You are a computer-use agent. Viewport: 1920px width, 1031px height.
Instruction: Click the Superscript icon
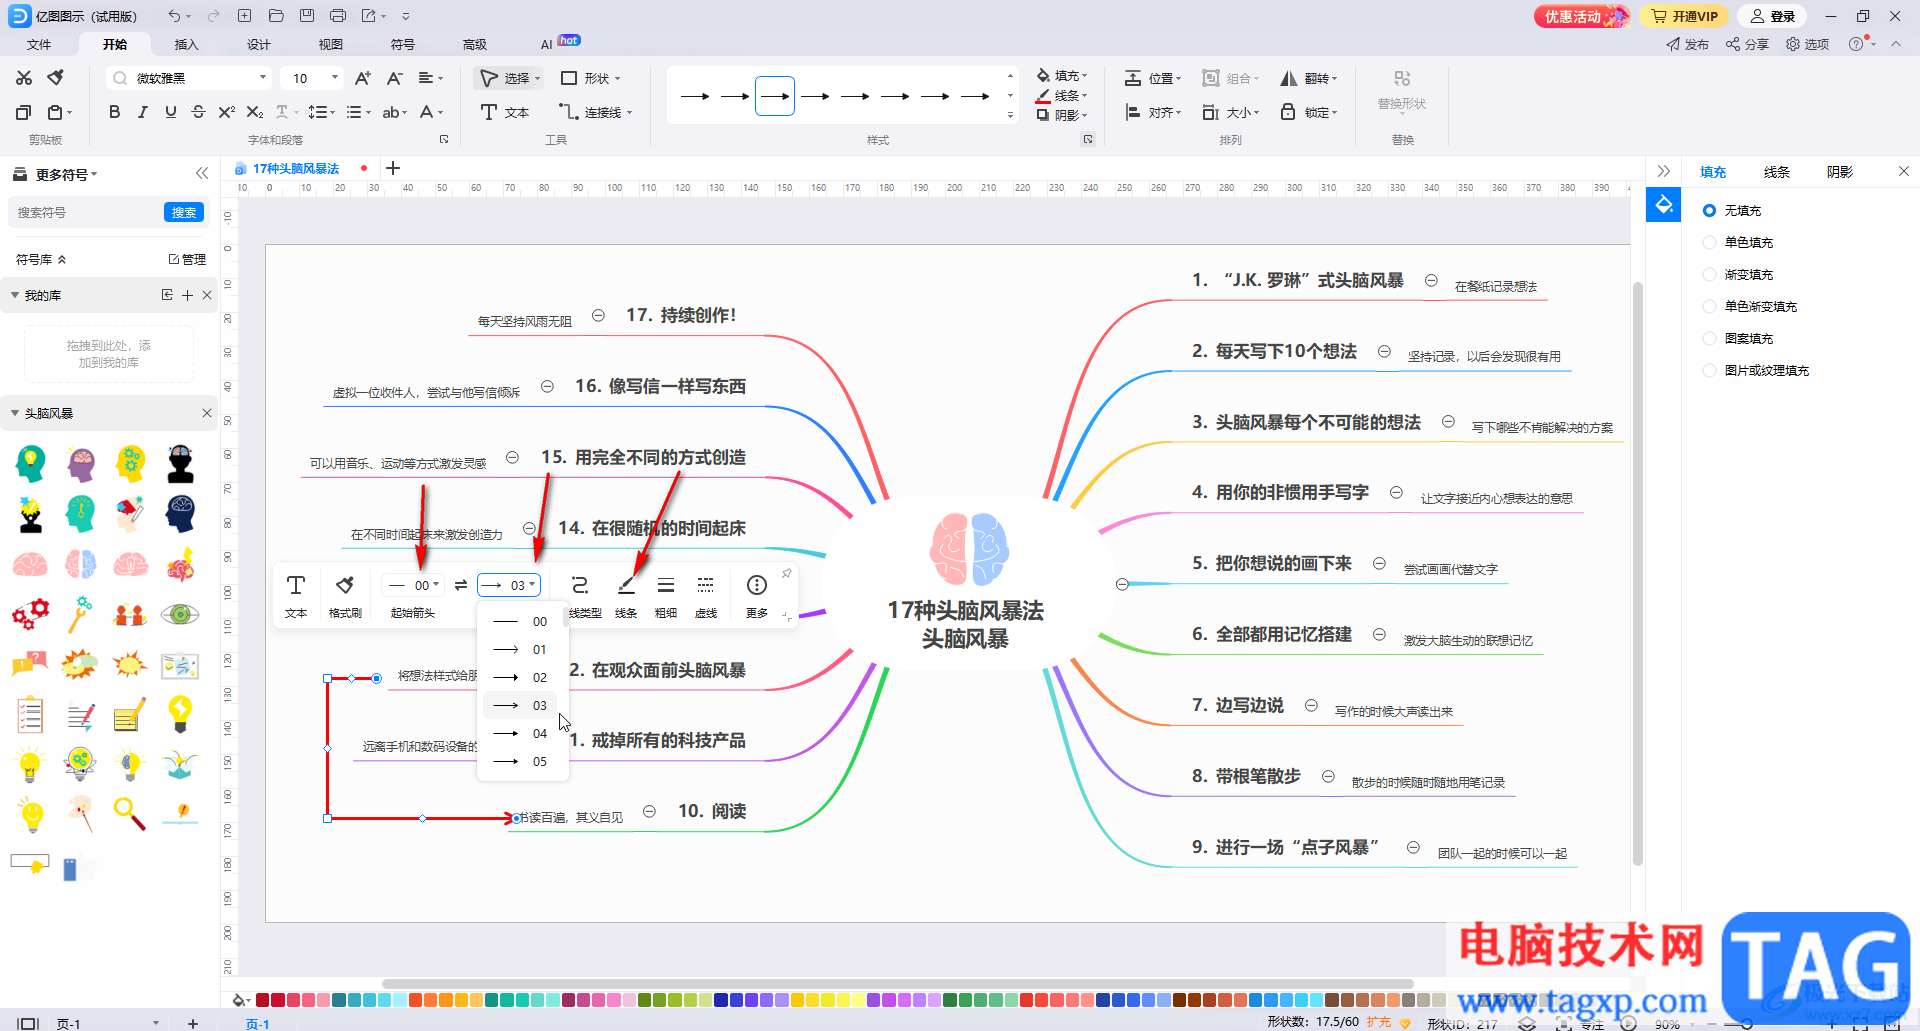tap(226, 112)
